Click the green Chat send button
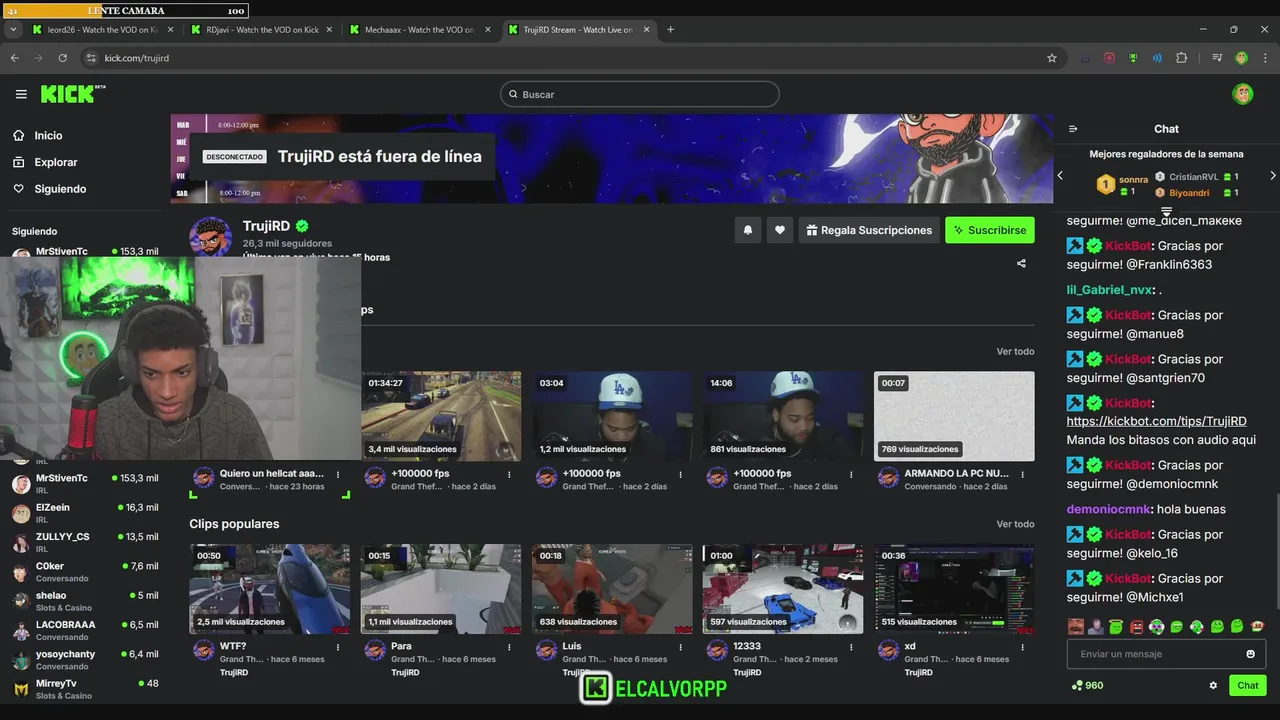The image size is (1280, 720). point(1248,686)
